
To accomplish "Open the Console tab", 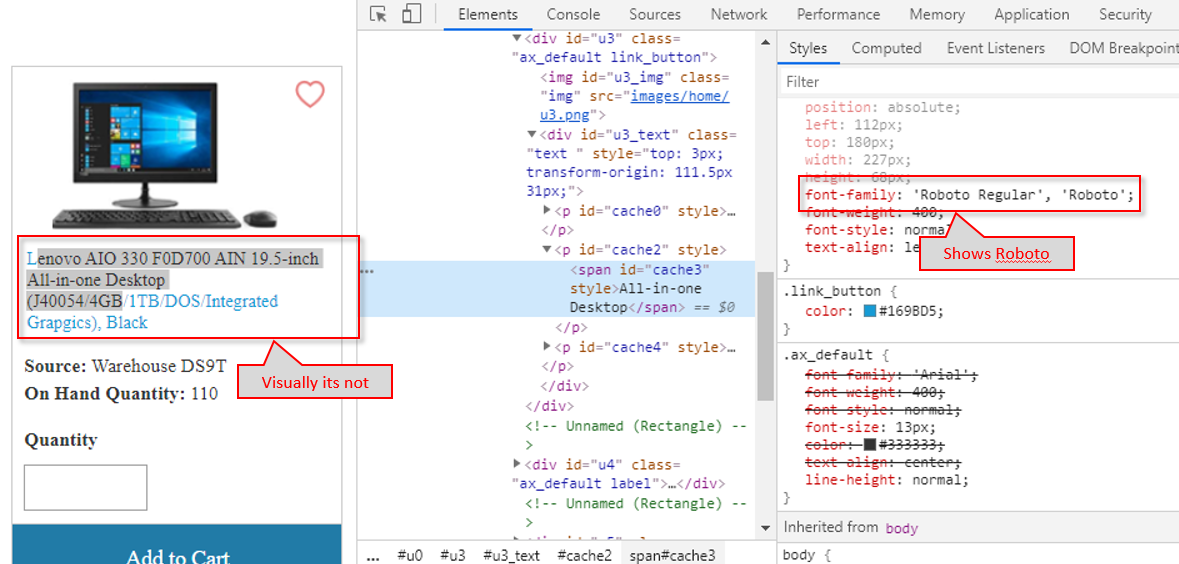I will pyautogui.click(x=573, y=14).
